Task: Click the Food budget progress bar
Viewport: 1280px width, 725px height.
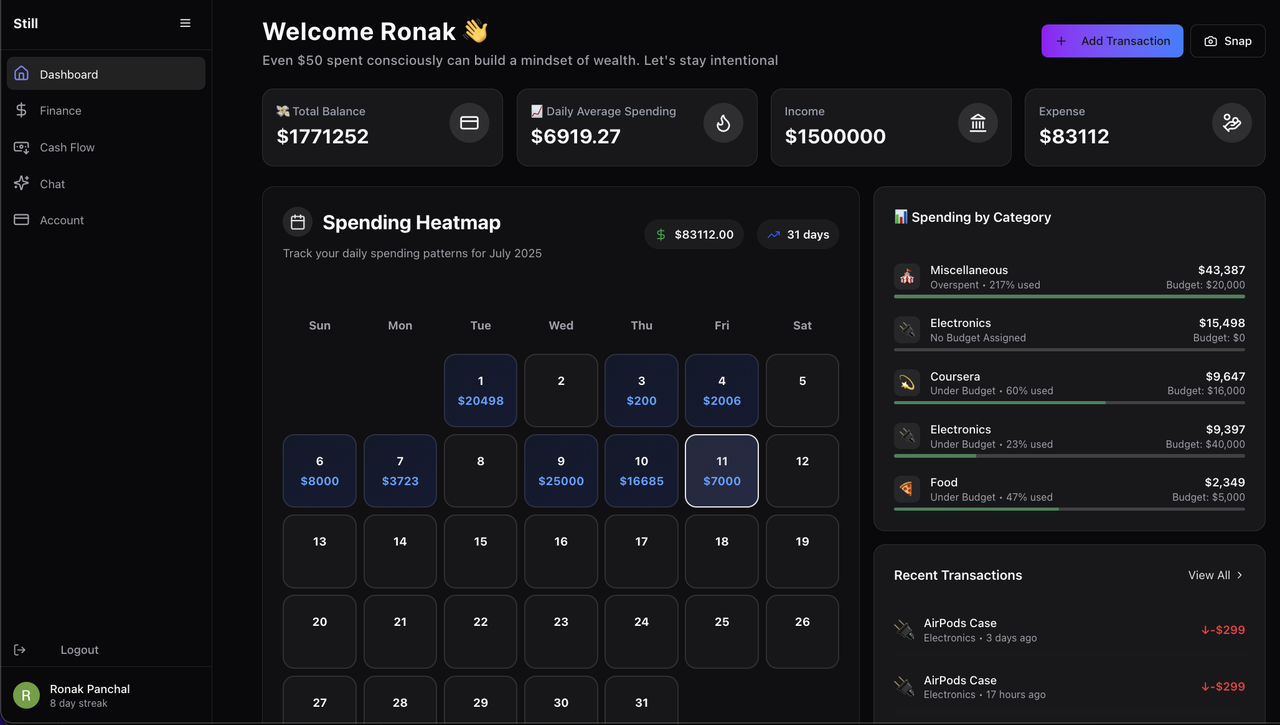Action: pos(1069,509)
